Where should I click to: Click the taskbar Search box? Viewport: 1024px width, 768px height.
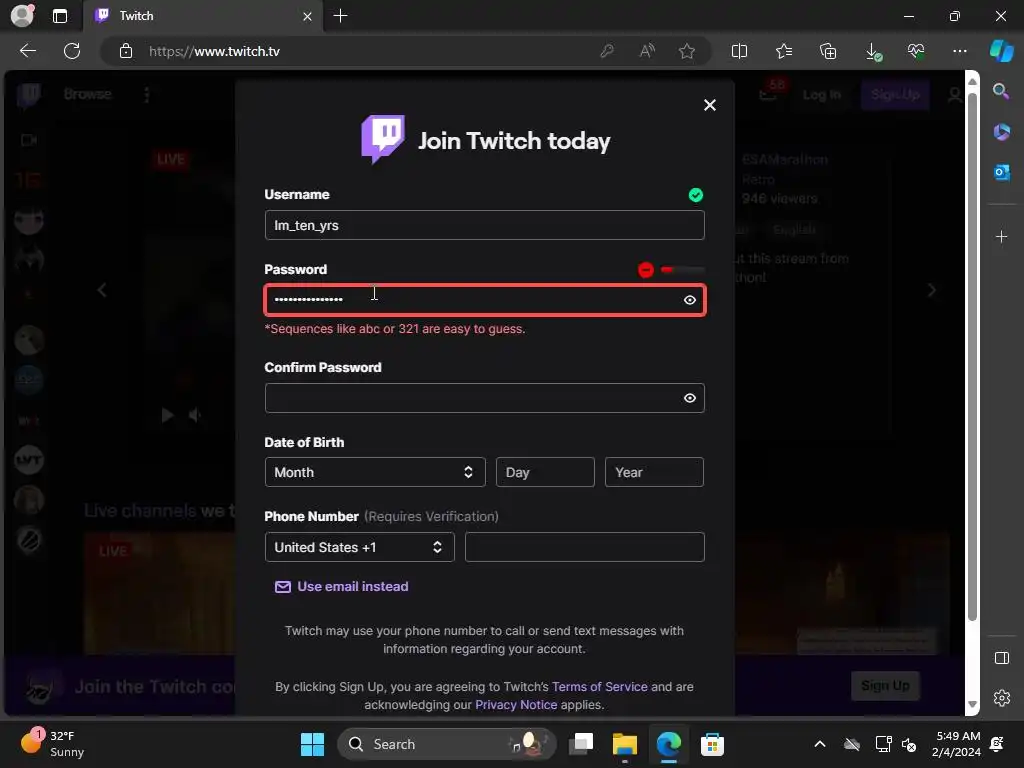(x=447, y=744)
